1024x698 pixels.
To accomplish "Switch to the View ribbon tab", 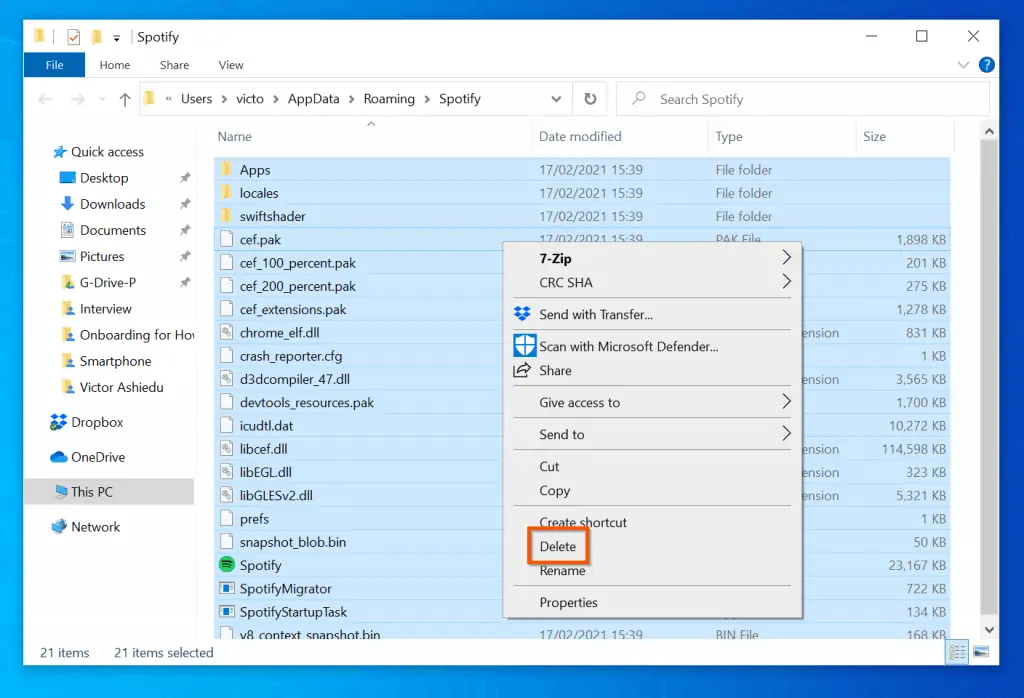I will tap(231, 65).
